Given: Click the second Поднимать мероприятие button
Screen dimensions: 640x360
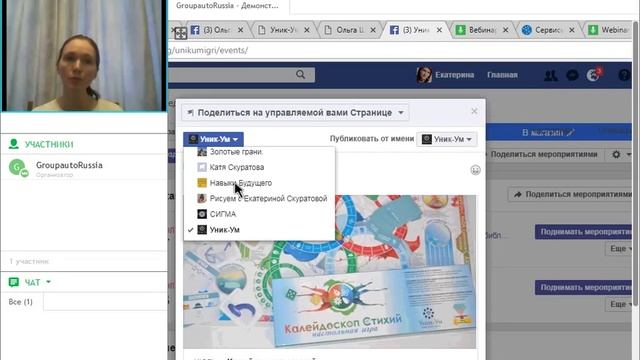Looking at the screenshot, I should point(584,287).
